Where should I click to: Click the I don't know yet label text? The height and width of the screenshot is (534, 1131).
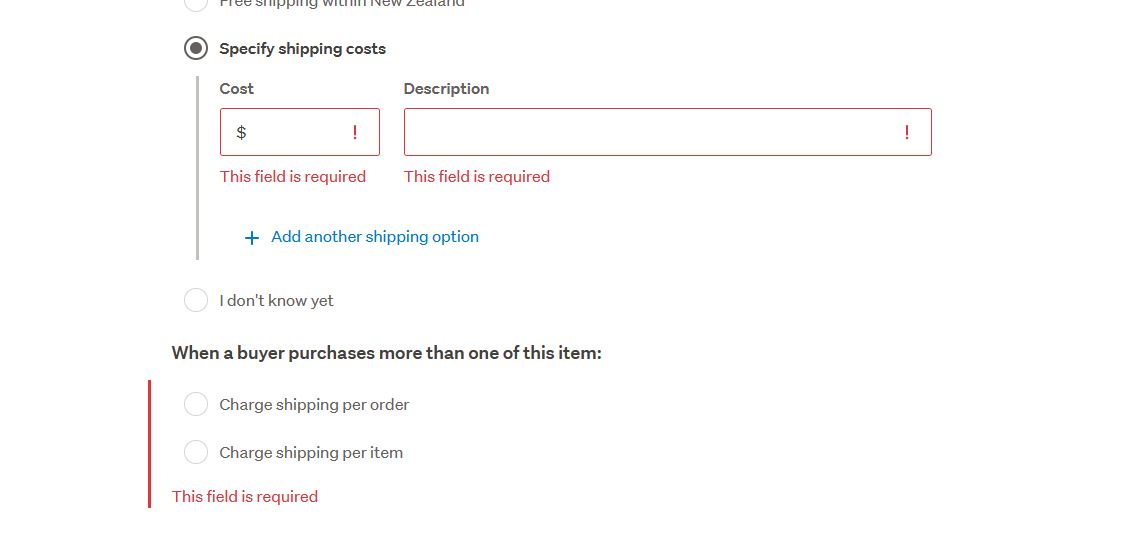click(x=276, y=300)
